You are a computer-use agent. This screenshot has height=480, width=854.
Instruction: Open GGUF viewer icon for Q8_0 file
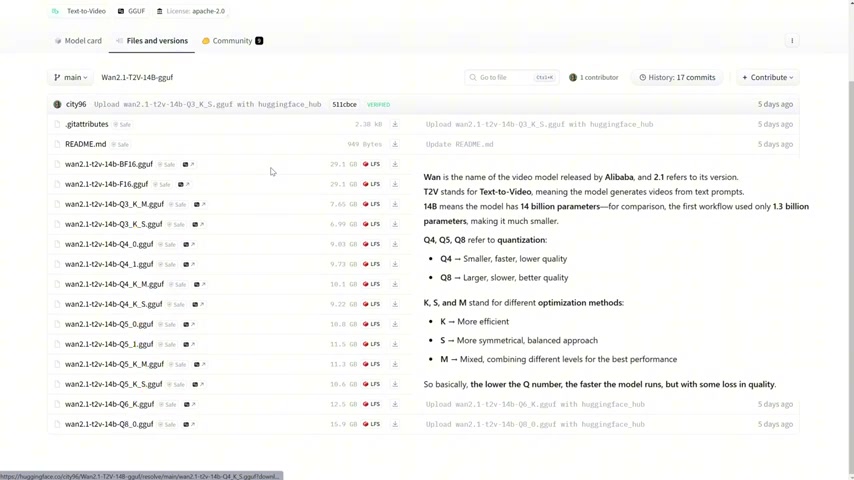[x=188, y=424]
